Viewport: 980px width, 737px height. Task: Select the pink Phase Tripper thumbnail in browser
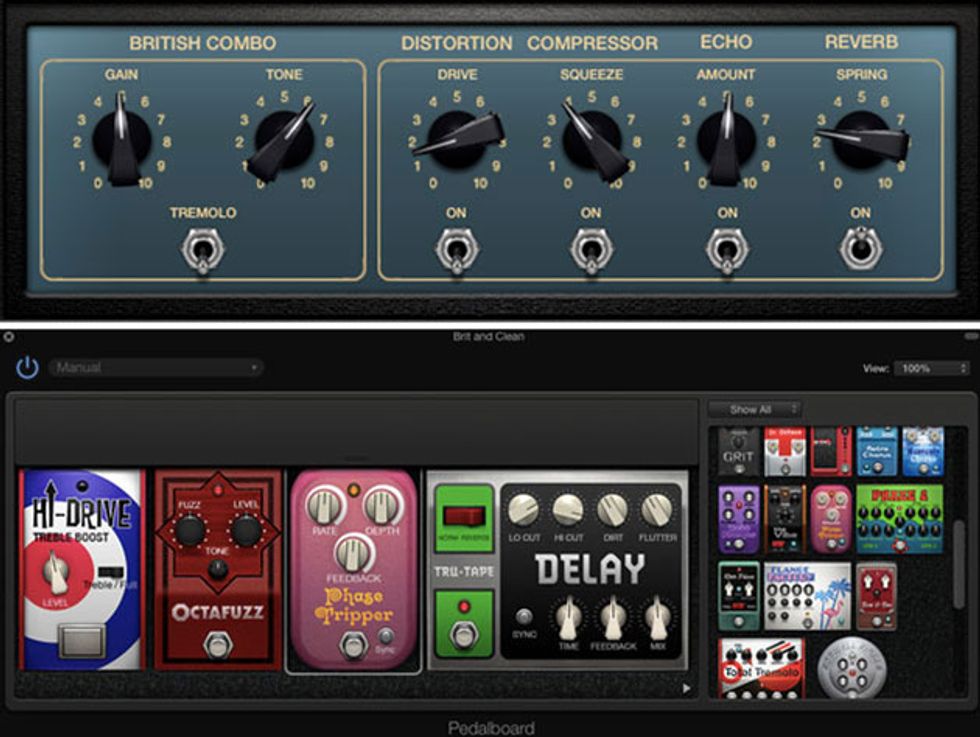(831, 519)
